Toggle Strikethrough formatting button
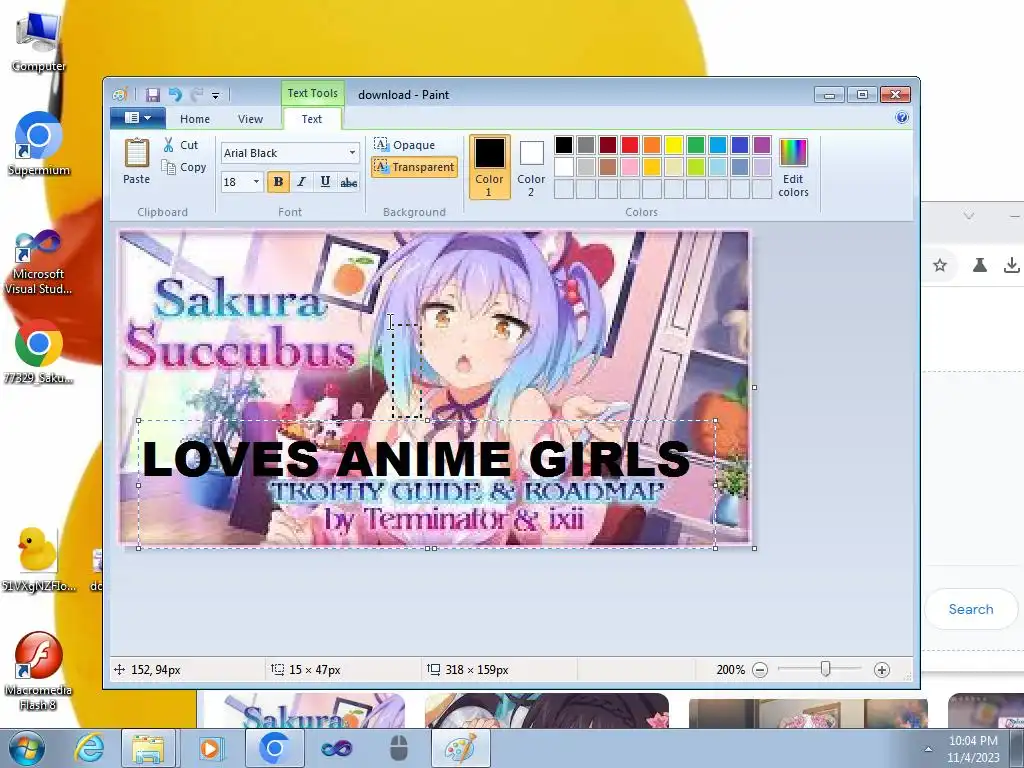This screenshot has width=1024, height=768. [349, 182]
